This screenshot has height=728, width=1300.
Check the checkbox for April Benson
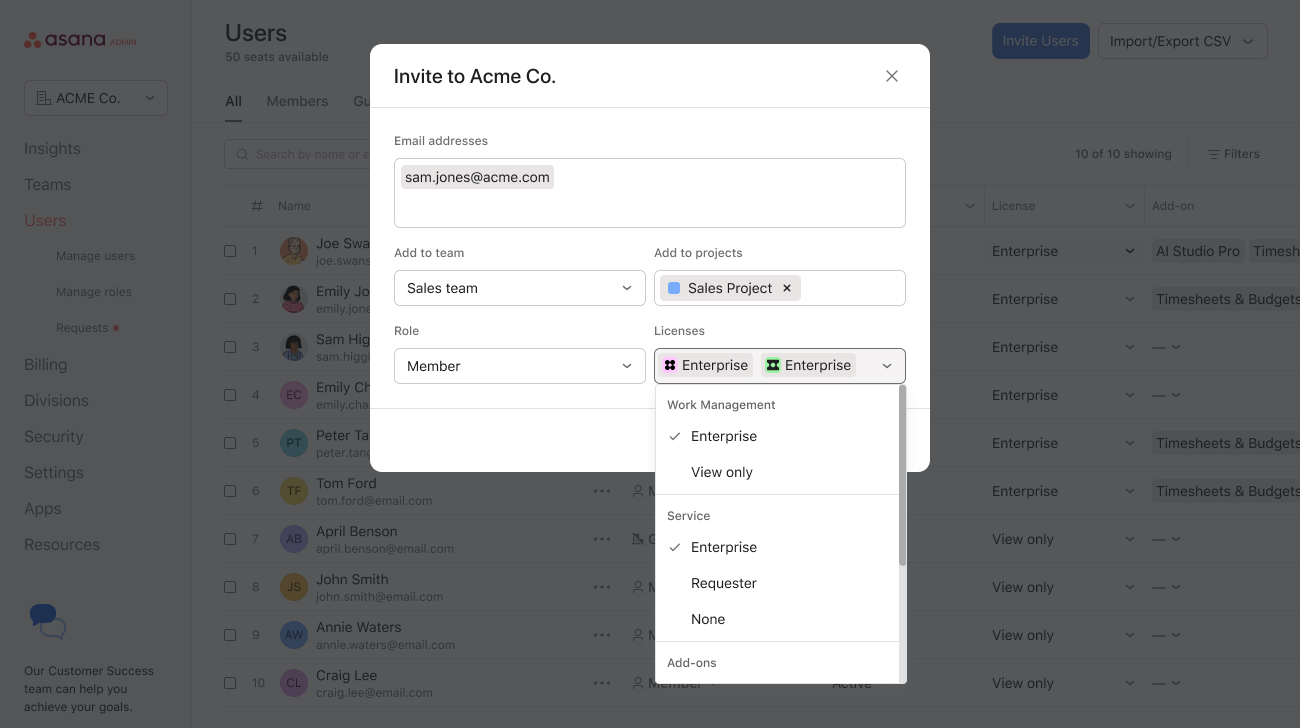coord(230,539)
